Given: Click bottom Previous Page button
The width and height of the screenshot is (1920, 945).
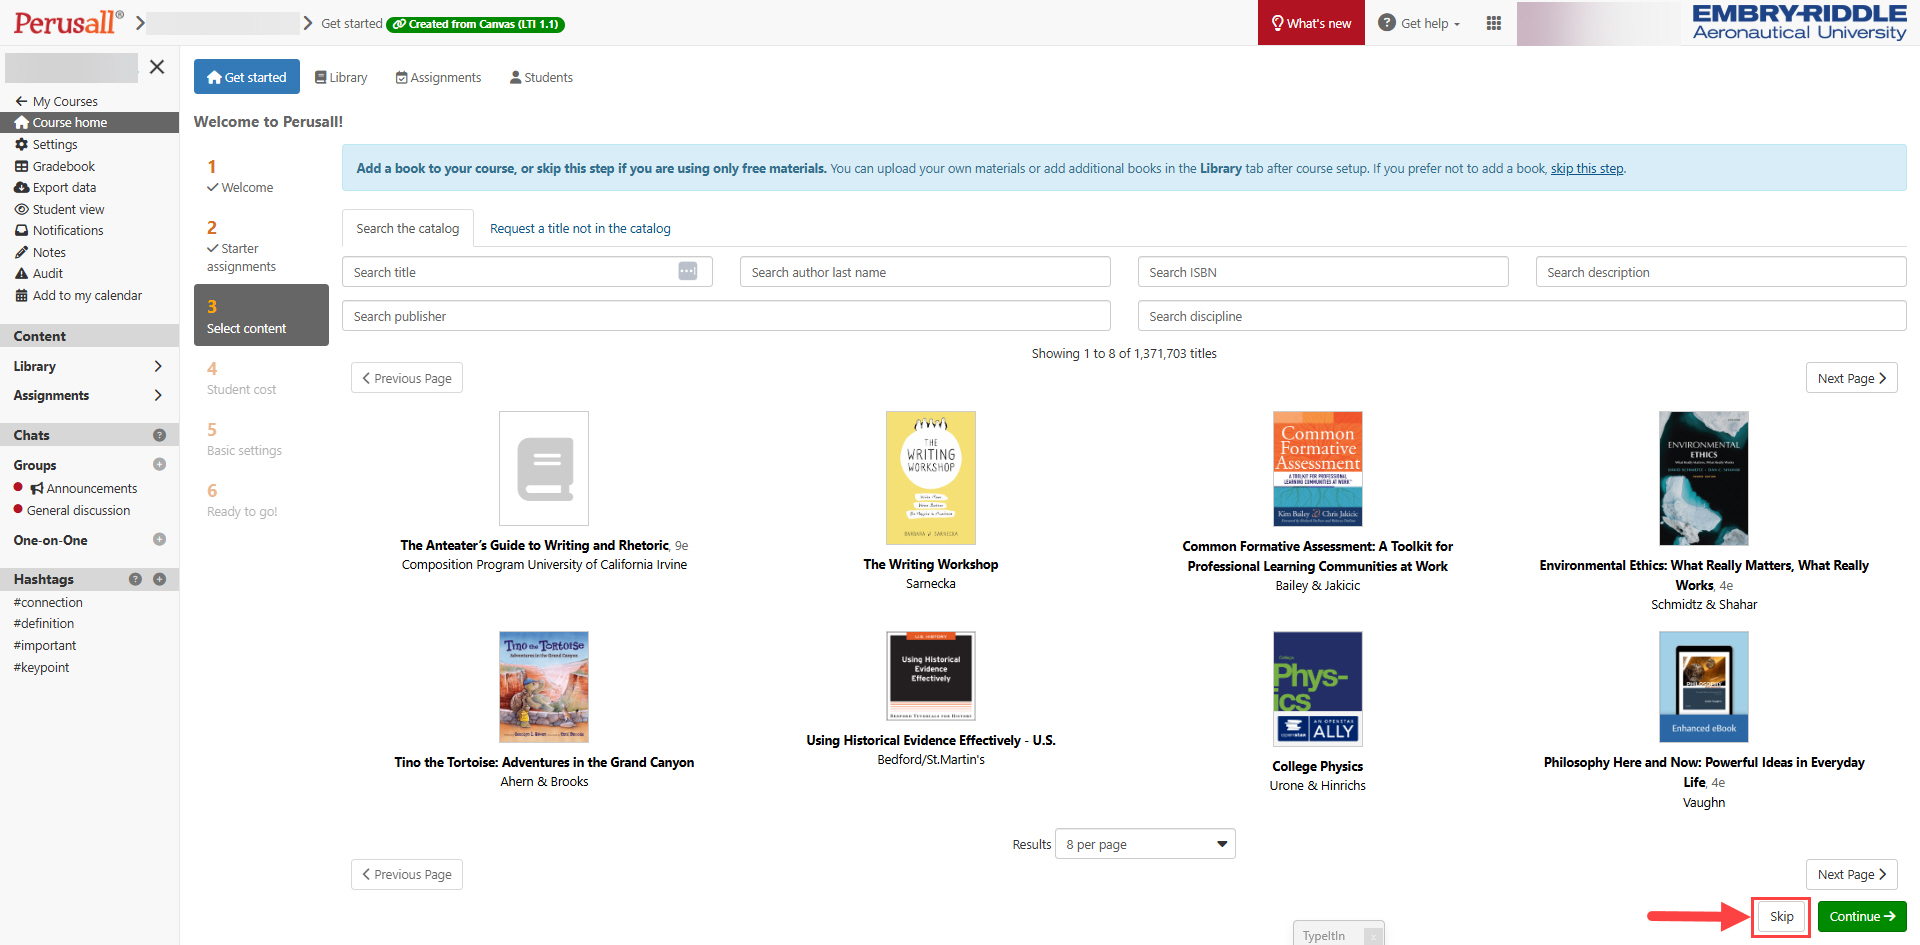Looking at the screenshot, I should click(407, 874).
